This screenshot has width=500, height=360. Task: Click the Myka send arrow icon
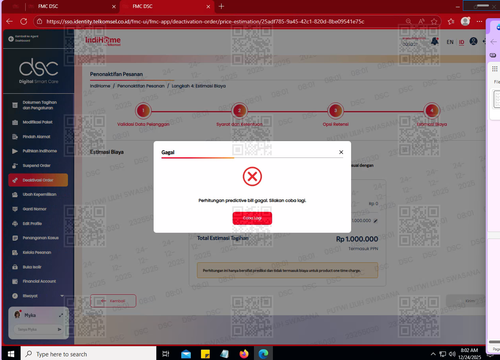coord(59,329)
